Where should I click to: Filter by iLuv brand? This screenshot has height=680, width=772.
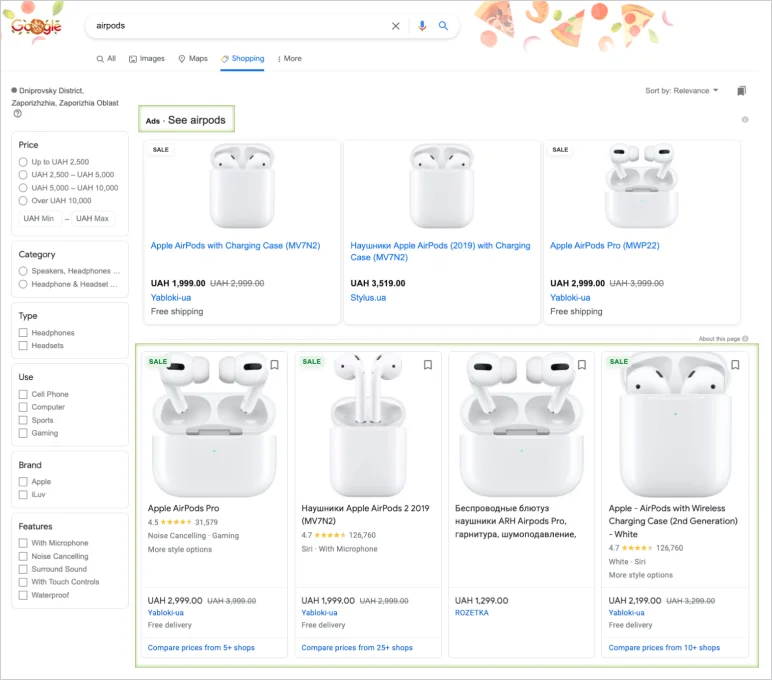pos(23,494)
